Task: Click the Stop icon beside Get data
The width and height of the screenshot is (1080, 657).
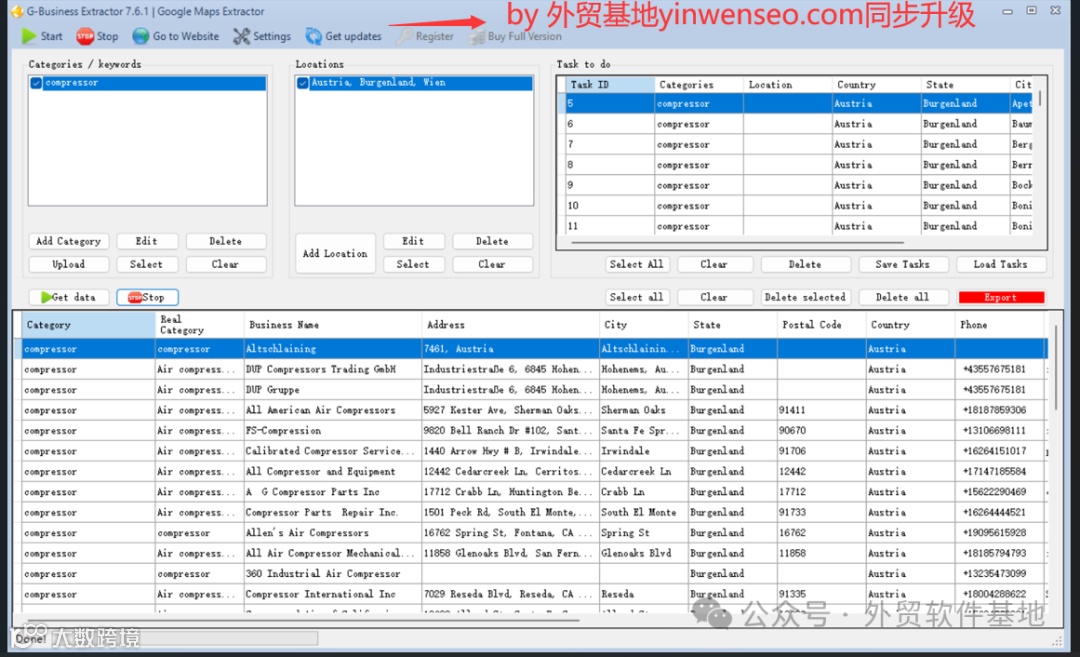Action: click(x=134, y=297)
